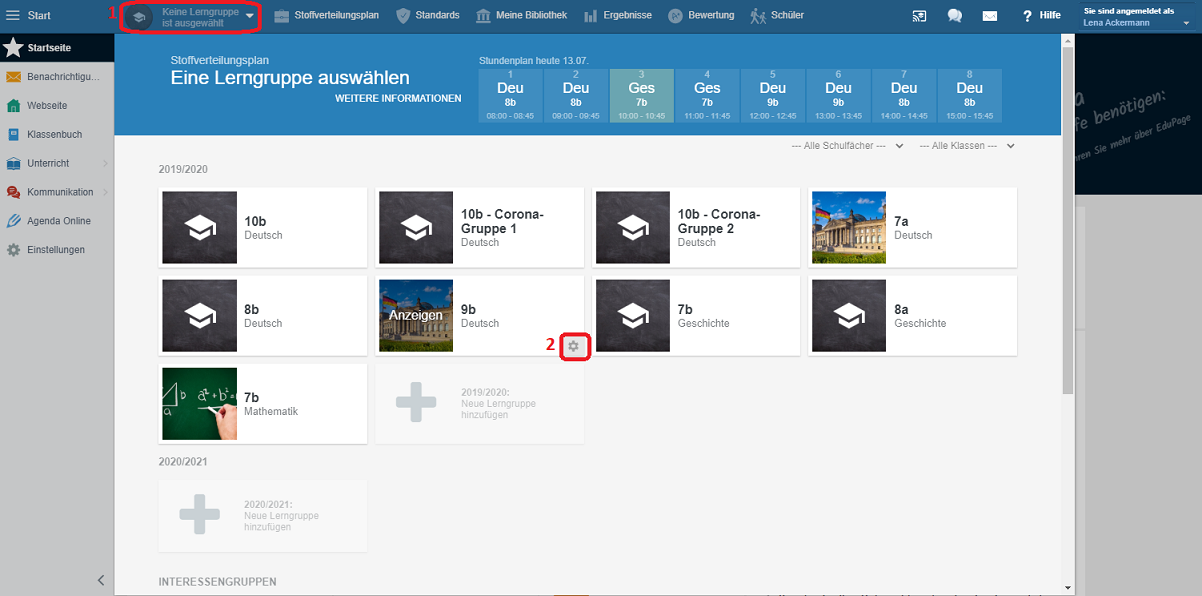Open the chat bubbles icon in header
The width and height of the screenshot is (1202, 596).
(955, 16)
